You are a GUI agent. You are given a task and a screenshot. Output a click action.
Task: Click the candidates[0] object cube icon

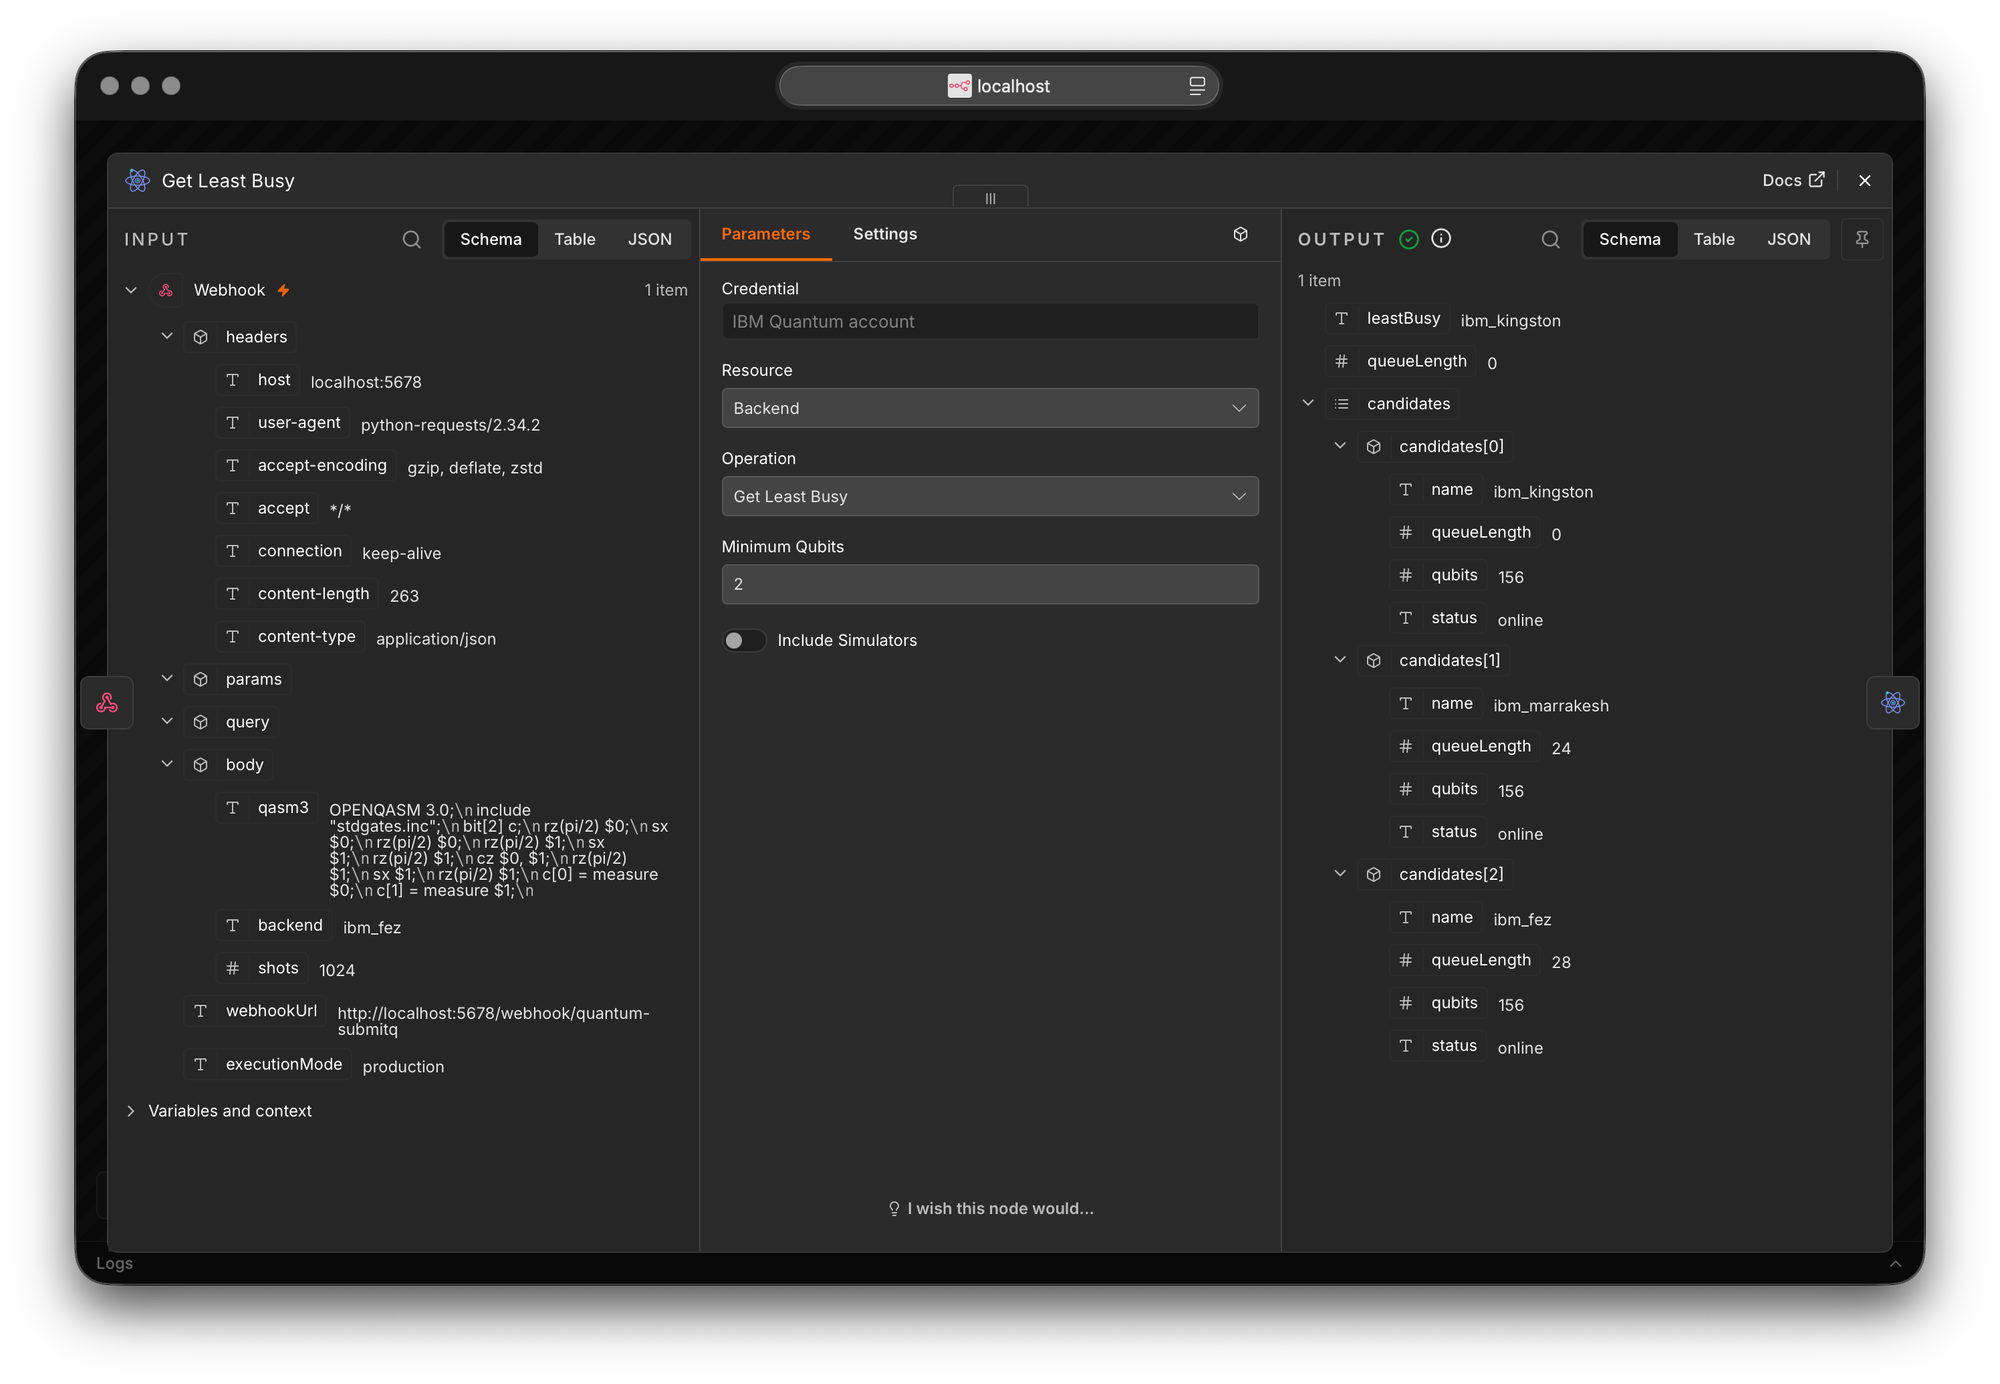click(x=1374, y=447)
